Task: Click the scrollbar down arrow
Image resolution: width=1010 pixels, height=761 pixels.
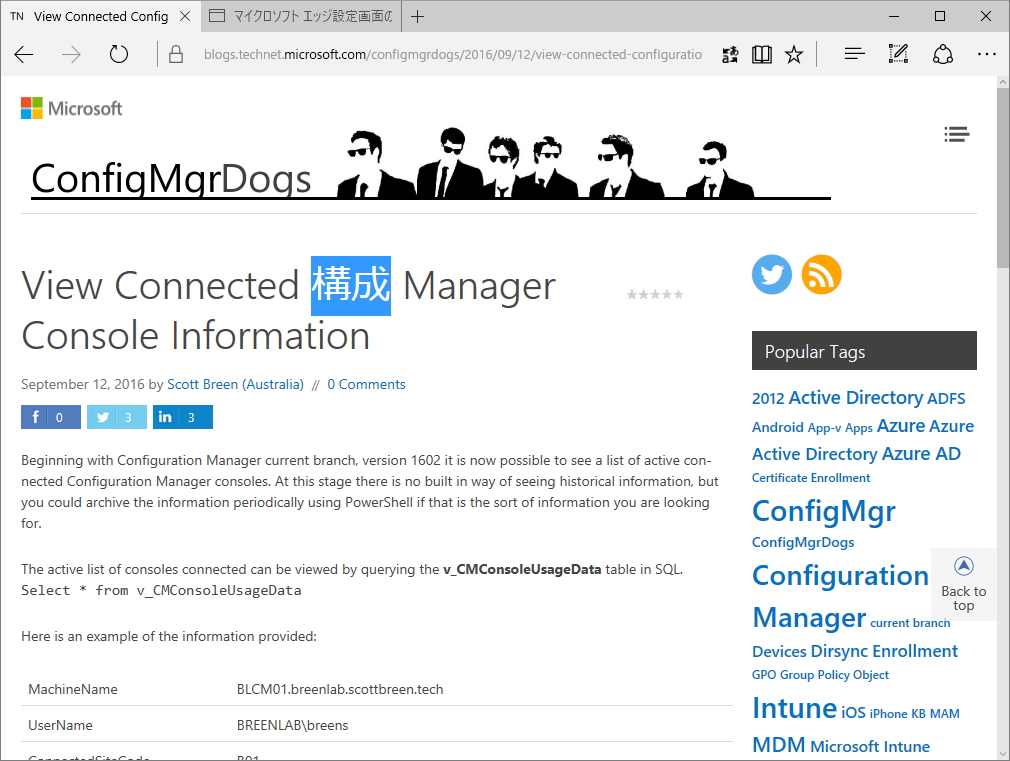Action: [x=1003, y=753]
